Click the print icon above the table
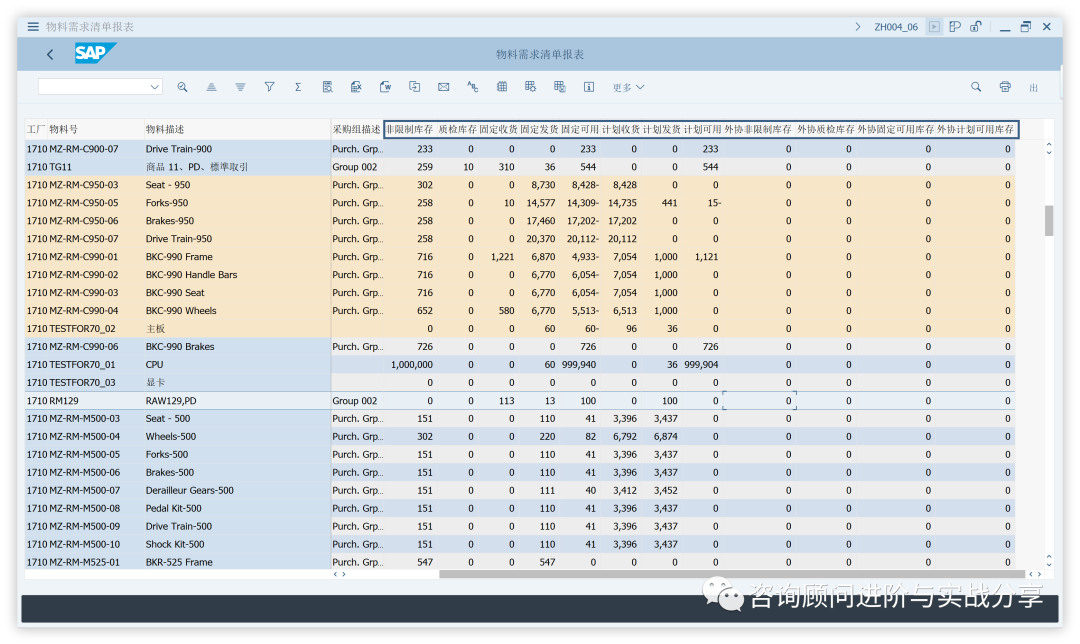 (x=1005, y=88)
